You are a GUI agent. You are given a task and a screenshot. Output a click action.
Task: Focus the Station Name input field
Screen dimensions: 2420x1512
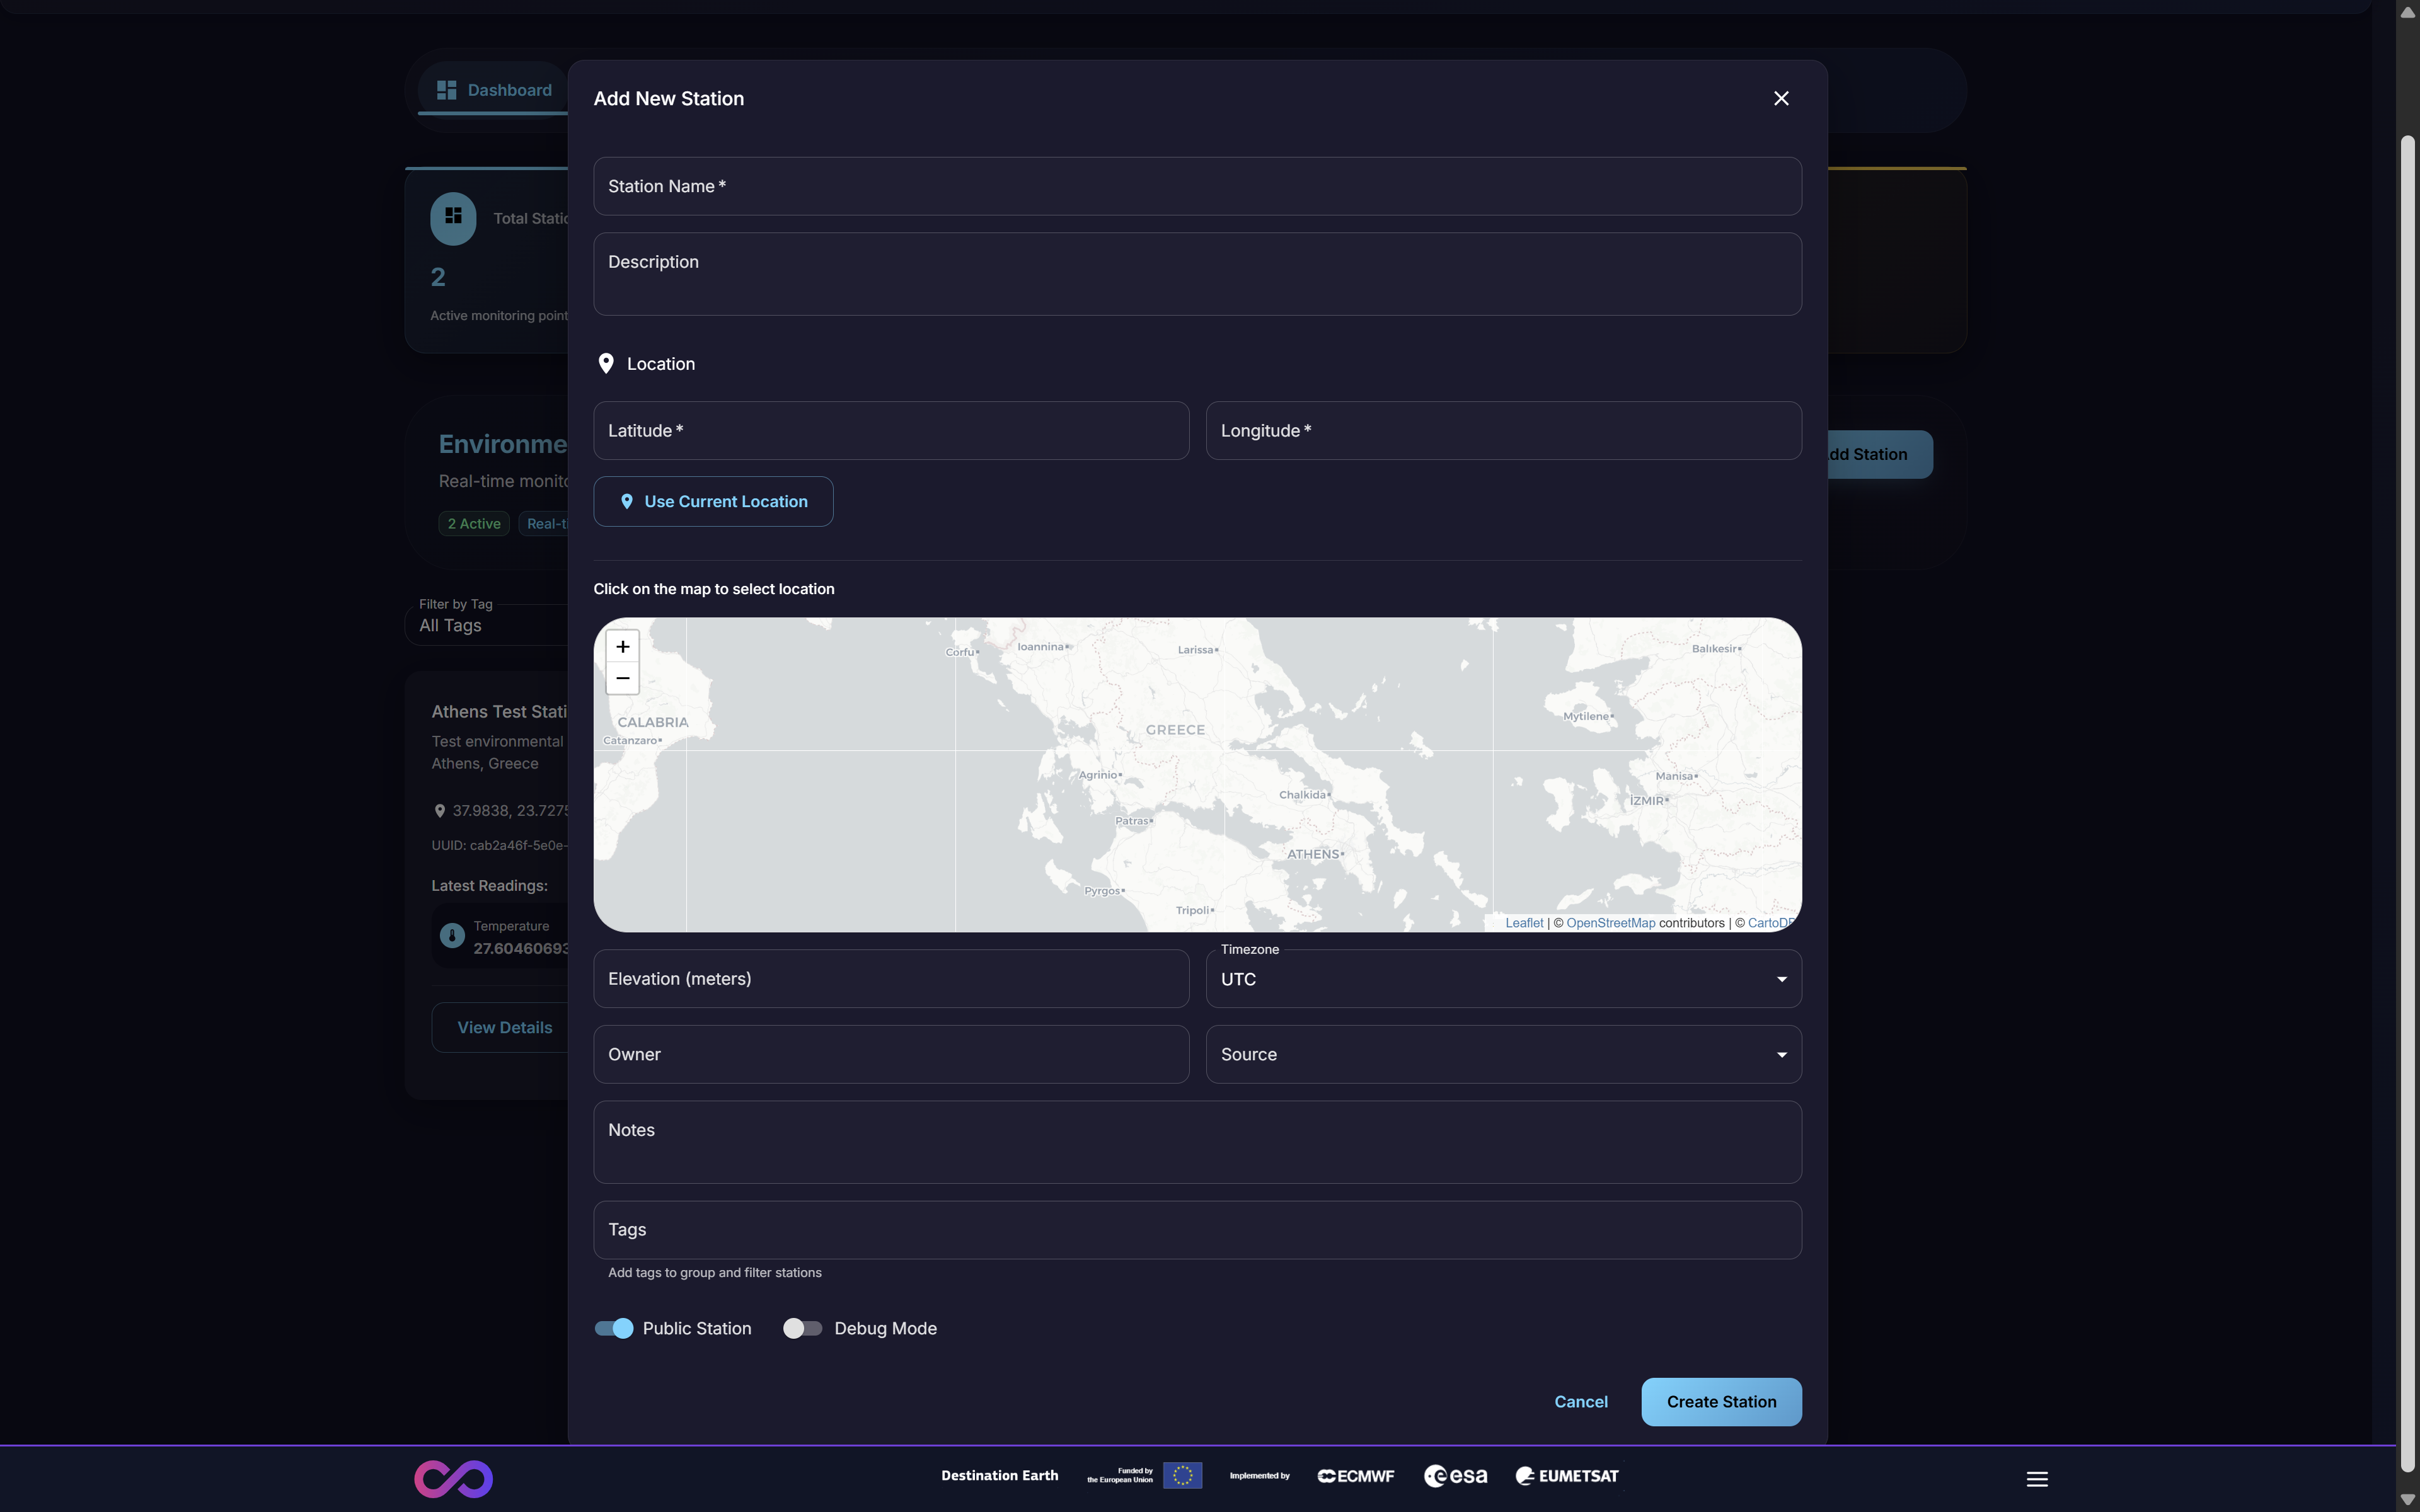coord(1196,186)
